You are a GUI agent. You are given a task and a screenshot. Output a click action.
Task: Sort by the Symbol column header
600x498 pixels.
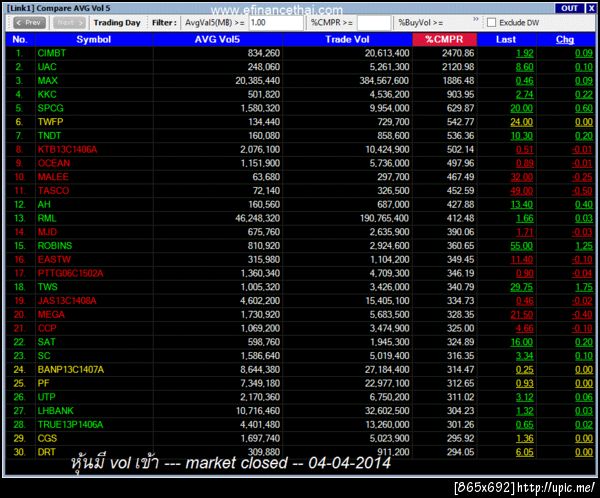[x=94, y=40]
